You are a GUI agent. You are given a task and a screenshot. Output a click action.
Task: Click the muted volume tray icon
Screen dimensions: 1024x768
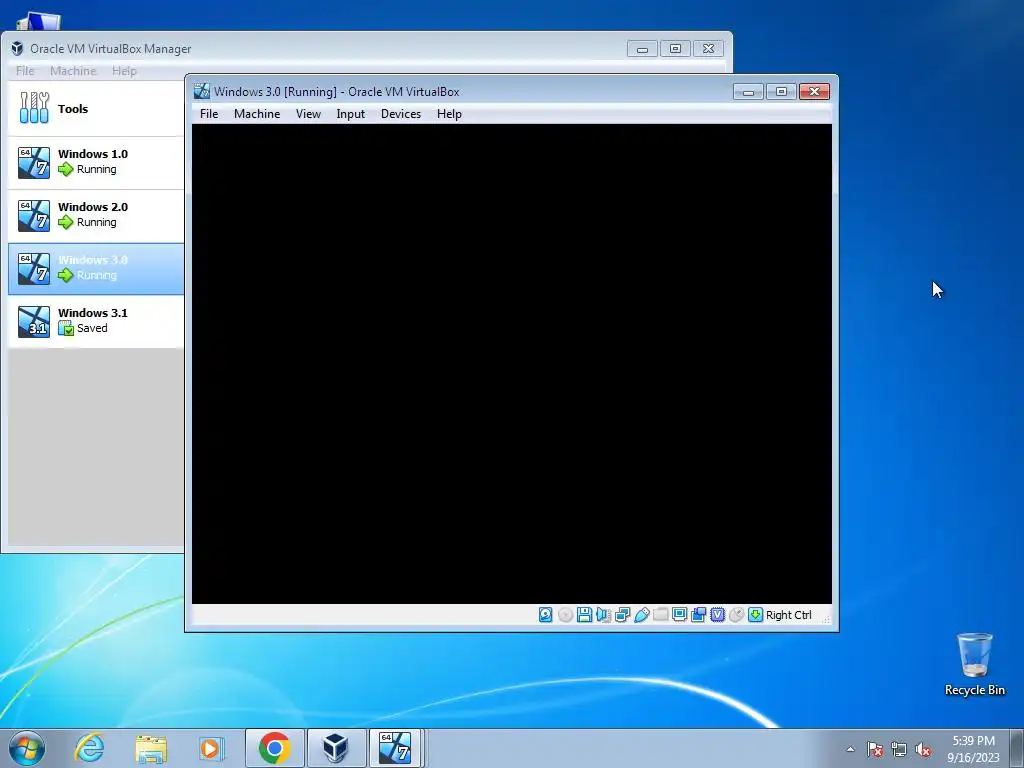point(923,749)
